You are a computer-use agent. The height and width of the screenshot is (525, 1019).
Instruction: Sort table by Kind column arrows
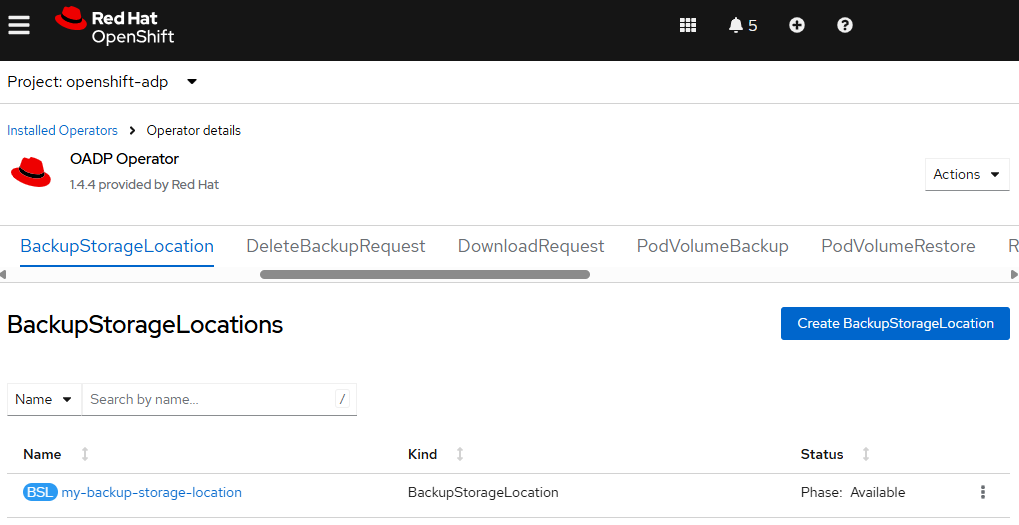point(459,454)
